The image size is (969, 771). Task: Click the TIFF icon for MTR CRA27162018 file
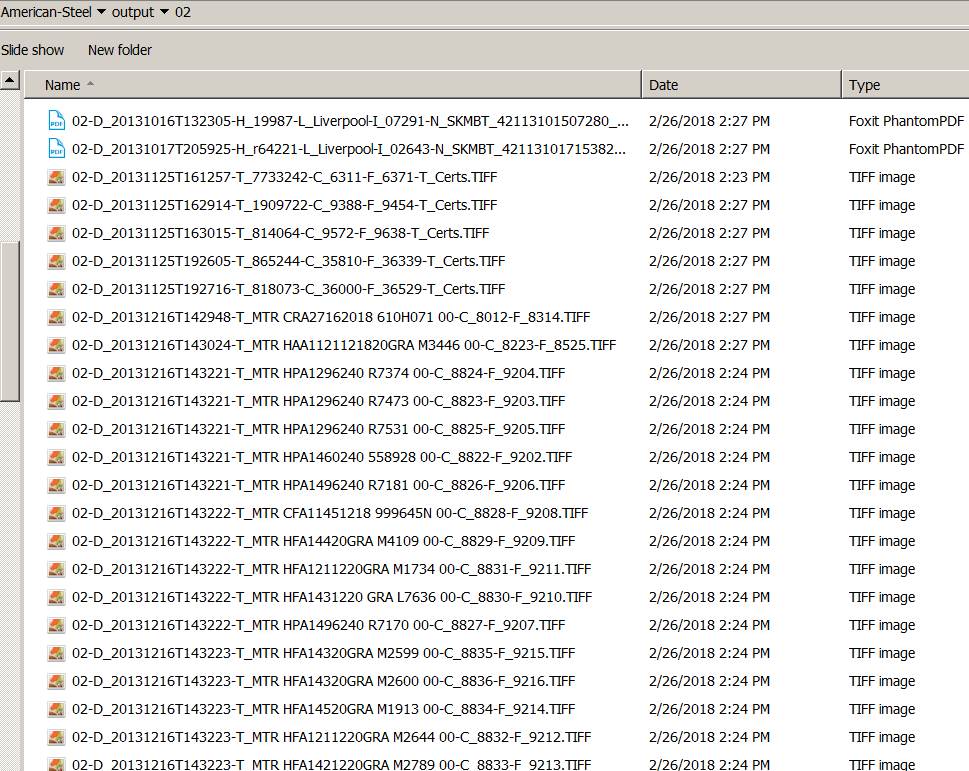(56, 317)
